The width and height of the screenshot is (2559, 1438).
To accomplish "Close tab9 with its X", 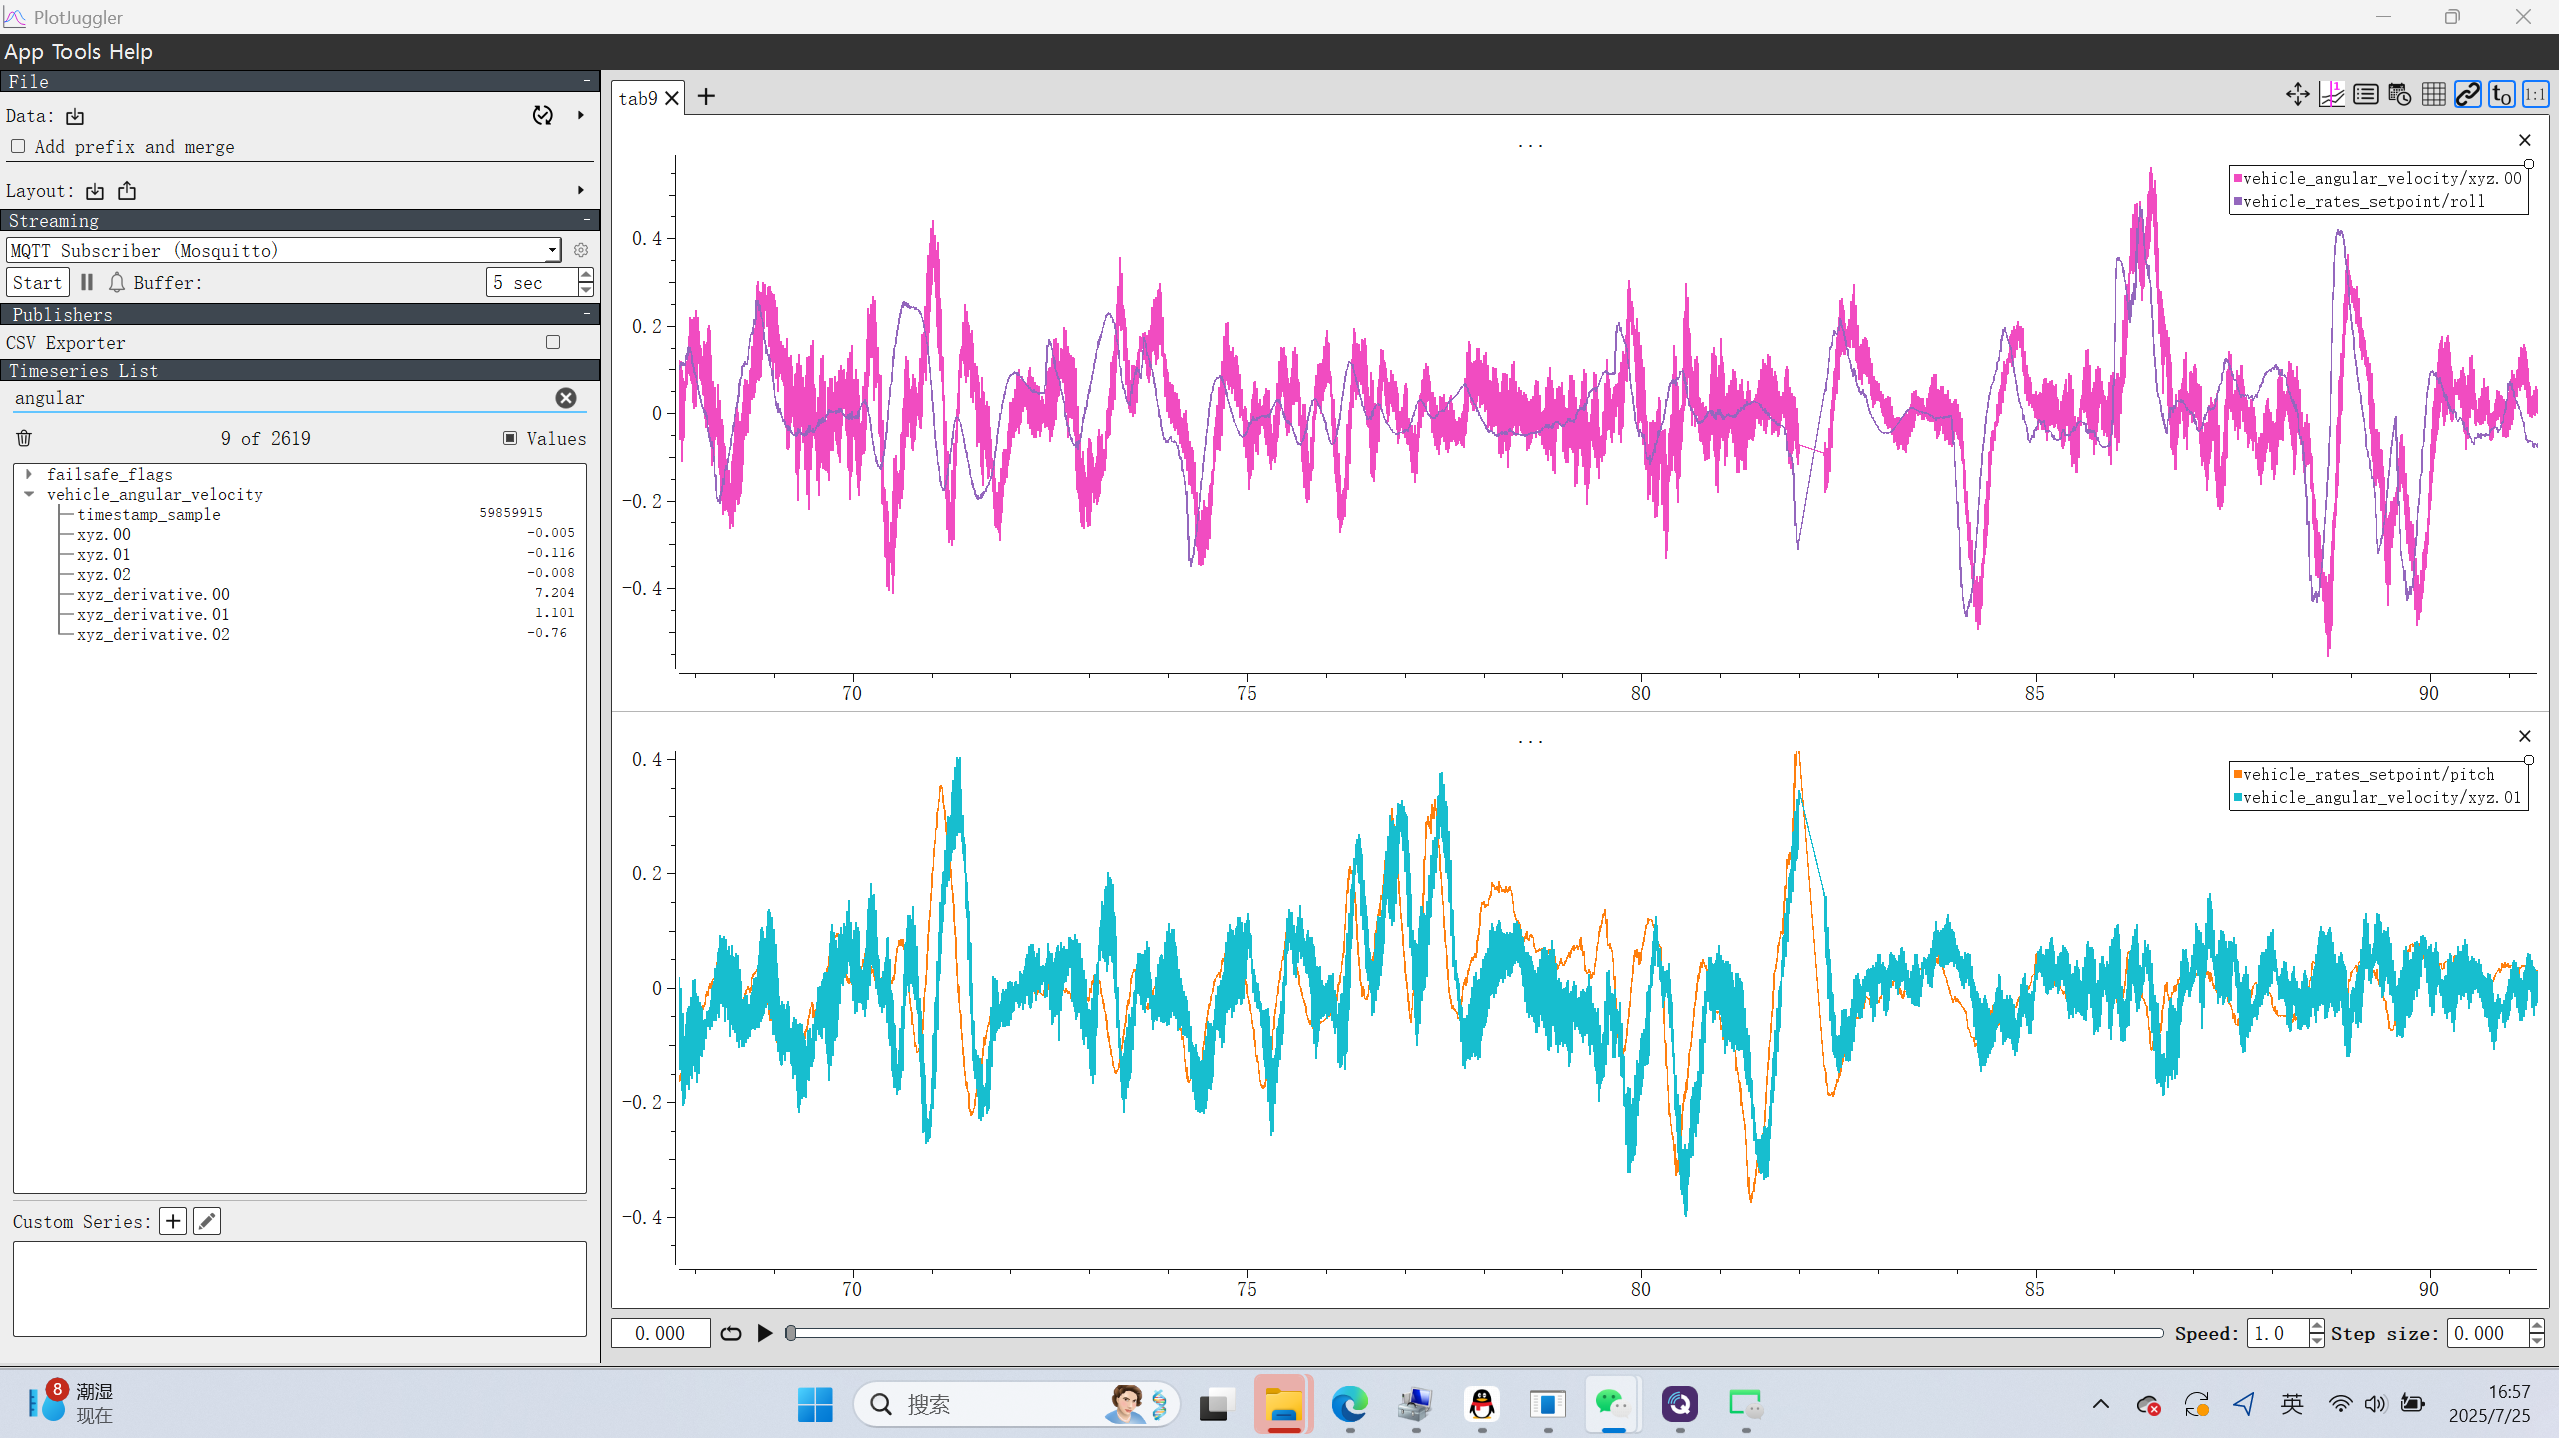I will click(x=672, y=98).
